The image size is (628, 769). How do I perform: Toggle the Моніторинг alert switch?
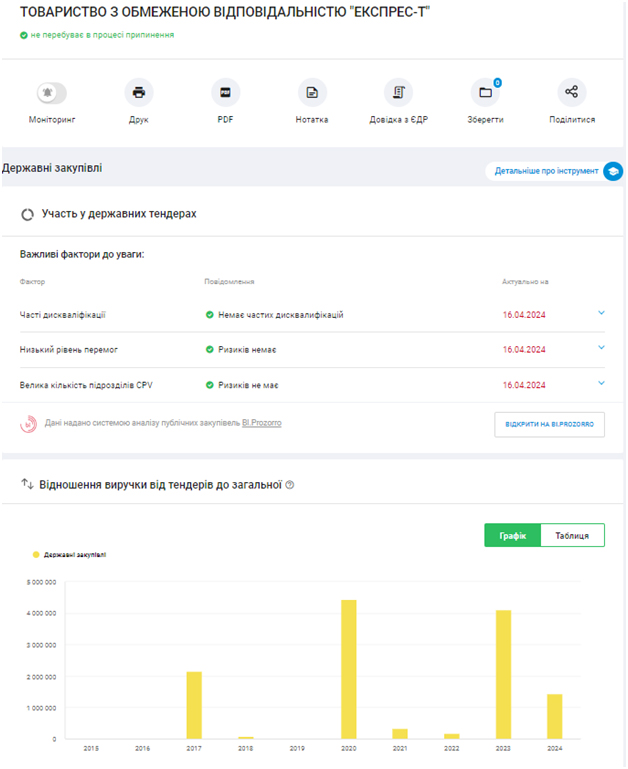coord(52,93)
